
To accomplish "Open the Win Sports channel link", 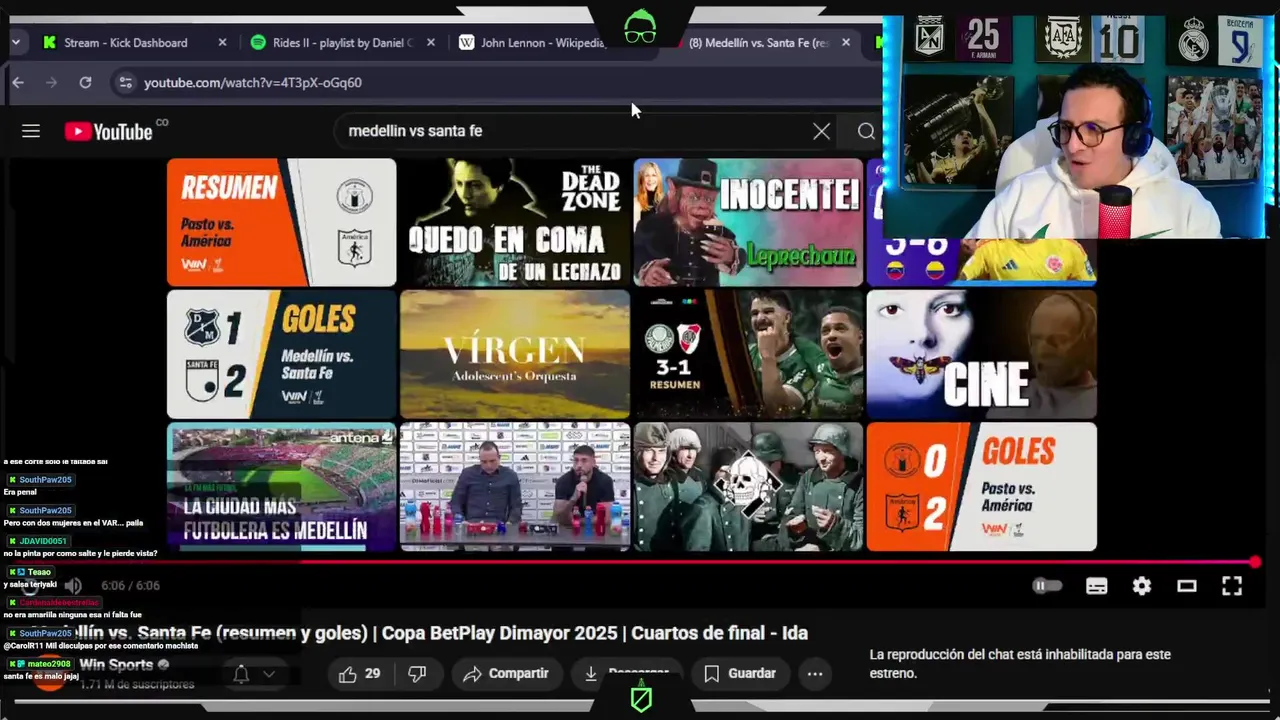I will (116, 664).
